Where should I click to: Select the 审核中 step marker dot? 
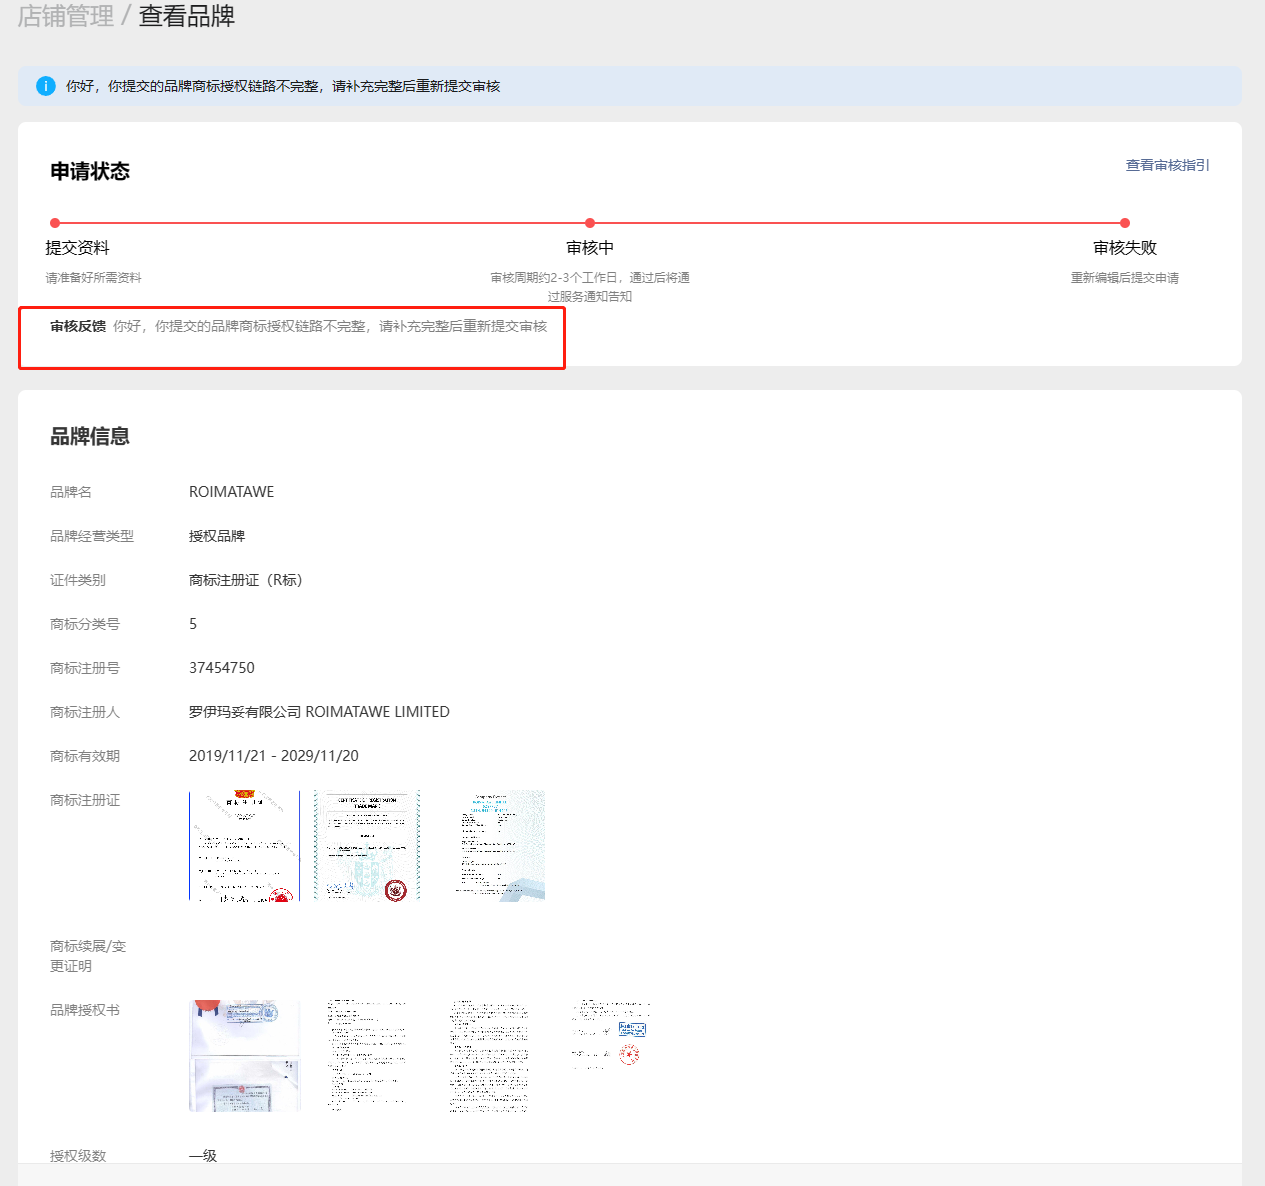pyautogui.click(x=590, y=223)
